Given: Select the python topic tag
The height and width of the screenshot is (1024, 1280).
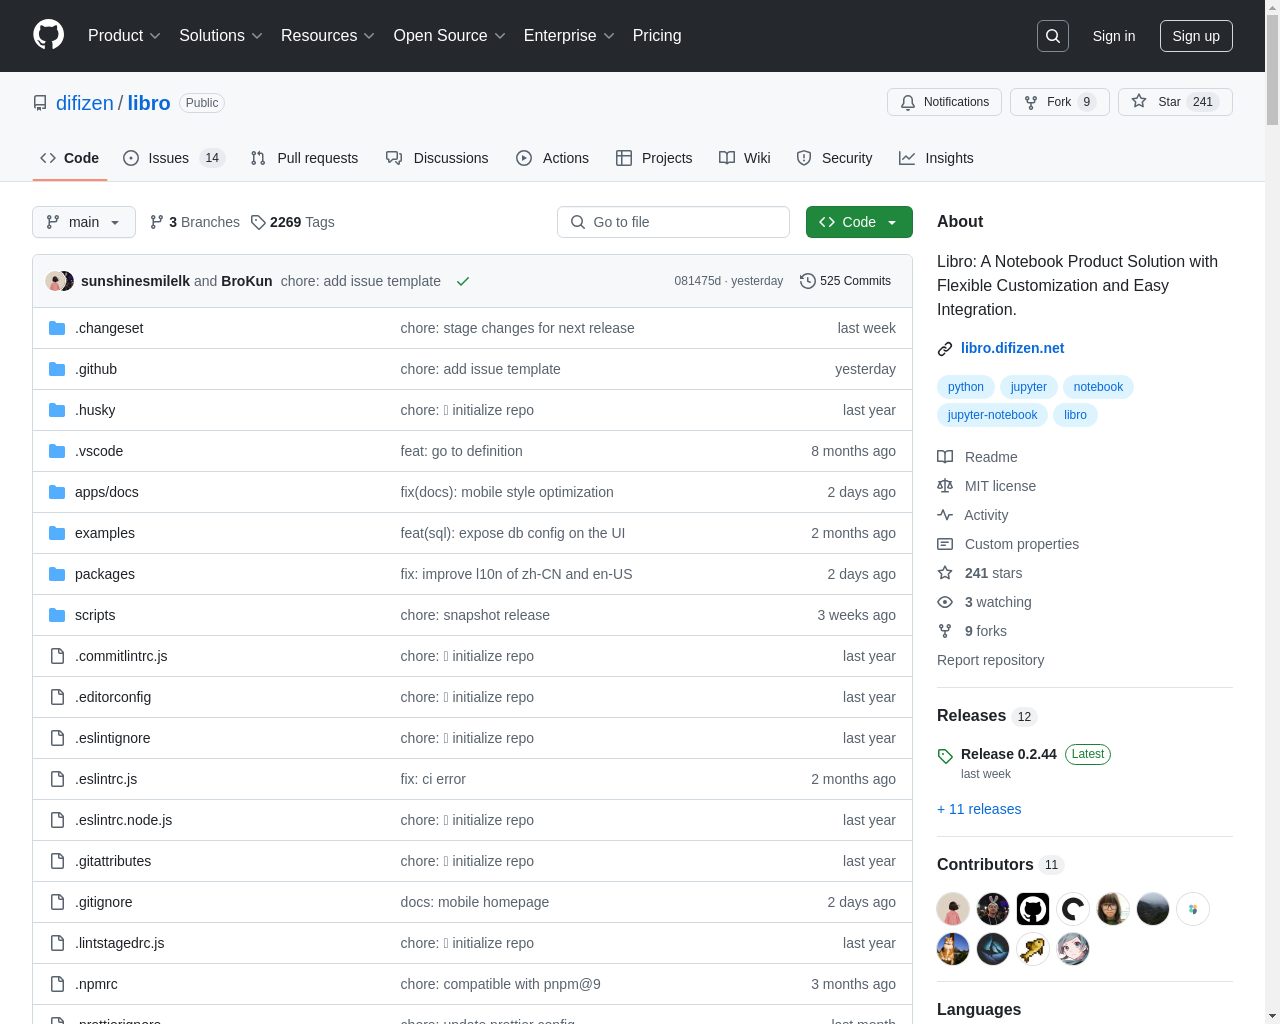Looking at the screenshot, I should [x=966, y=387].
